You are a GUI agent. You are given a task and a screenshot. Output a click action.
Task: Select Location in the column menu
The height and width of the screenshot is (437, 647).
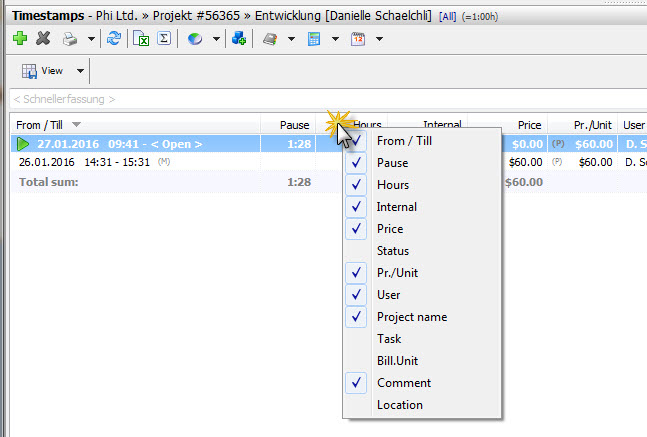[x=399, y=405]
